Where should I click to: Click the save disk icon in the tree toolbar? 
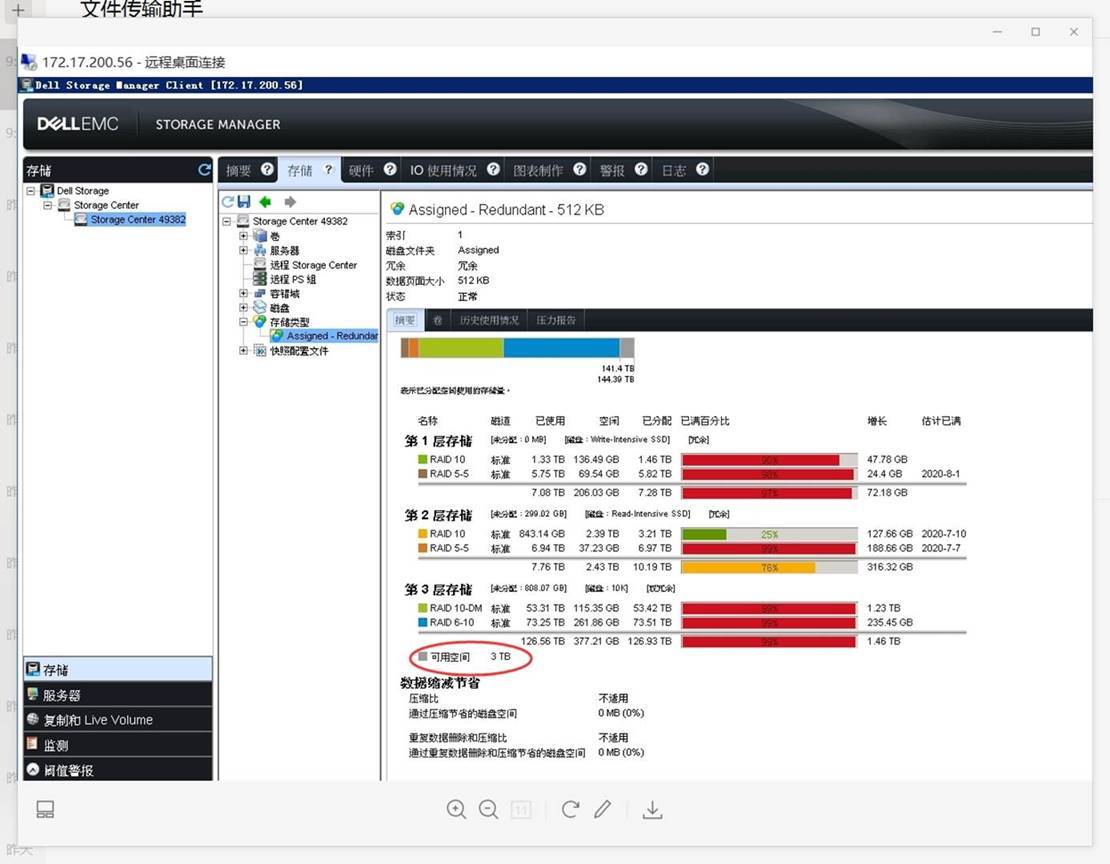244,202
